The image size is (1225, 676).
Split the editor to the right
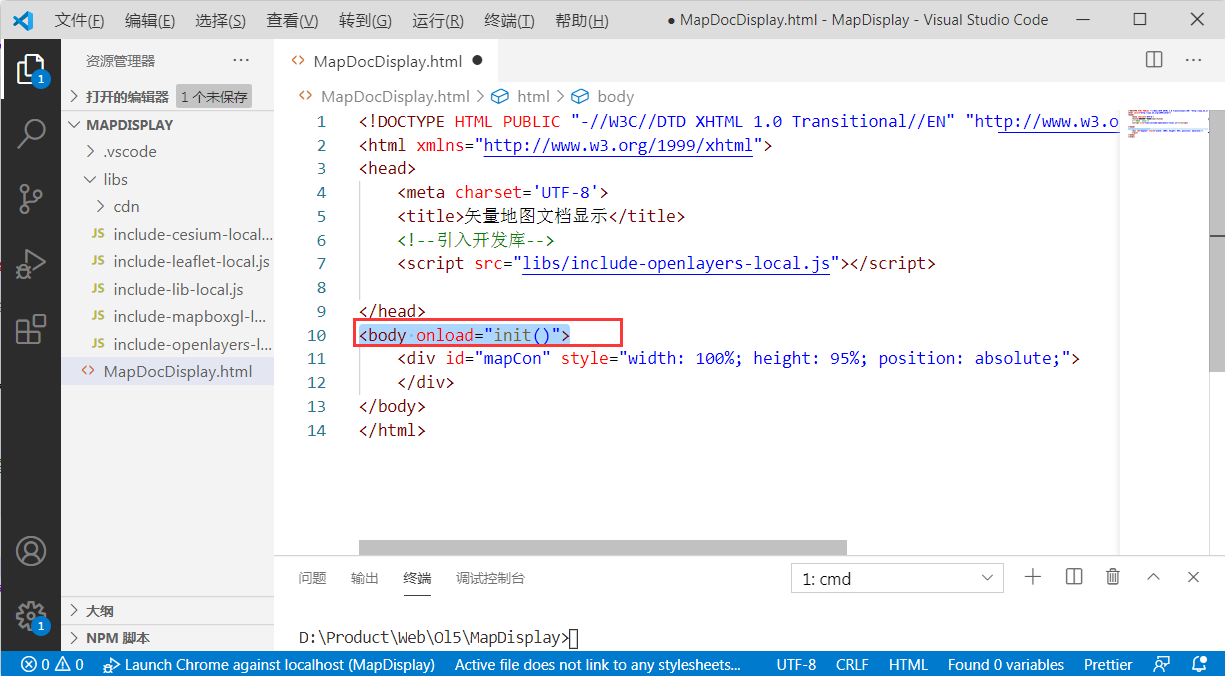click(x=1154, y=60)
